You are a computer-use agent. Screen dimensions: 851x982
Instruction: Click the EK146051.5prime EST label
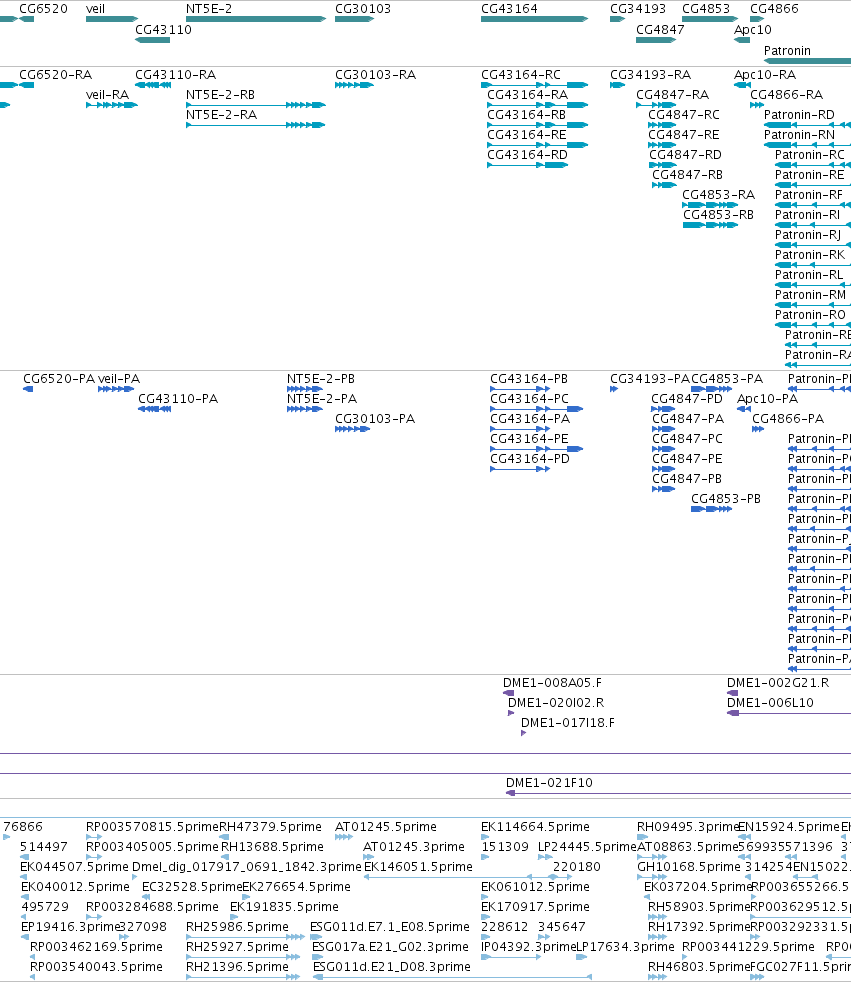click(x=418, y=867)
